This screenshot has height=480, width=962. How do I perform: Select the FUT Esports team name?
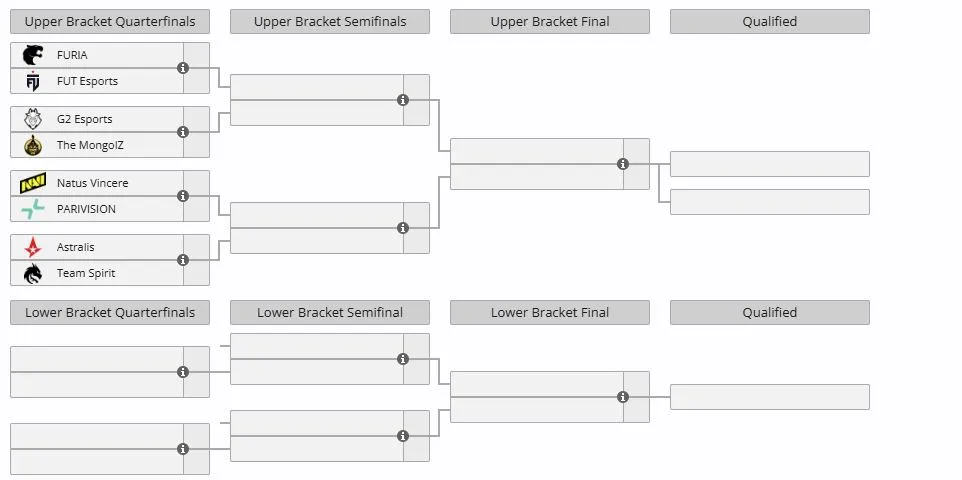point(87,81)
